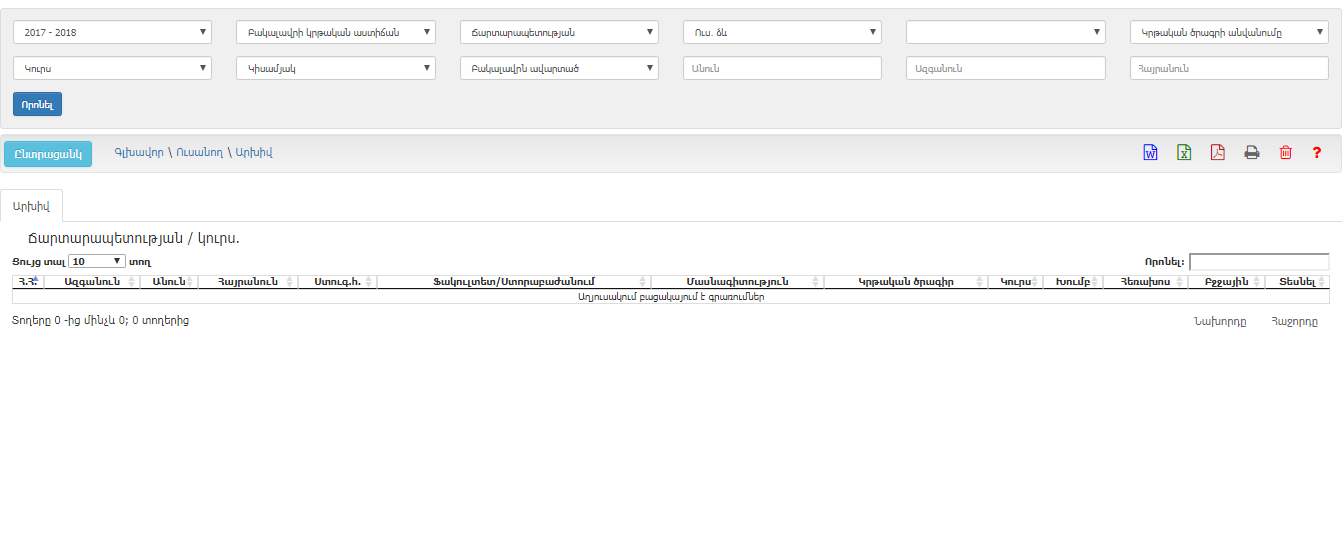
Task: Change rows shown per page dropdown
Action: pos(97,261)
